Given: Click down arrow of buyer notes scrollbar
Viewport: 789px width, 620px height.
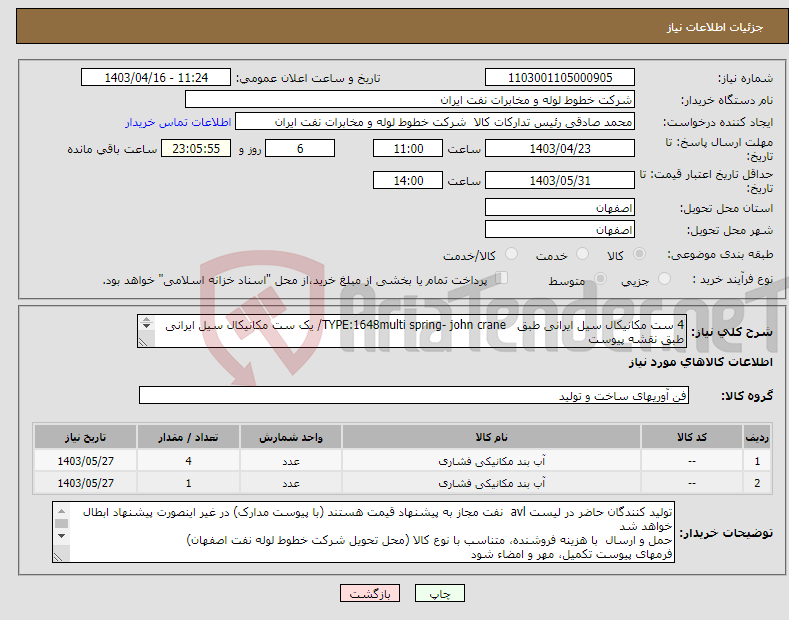Looking at the screenshot, I should pos(61,536).
